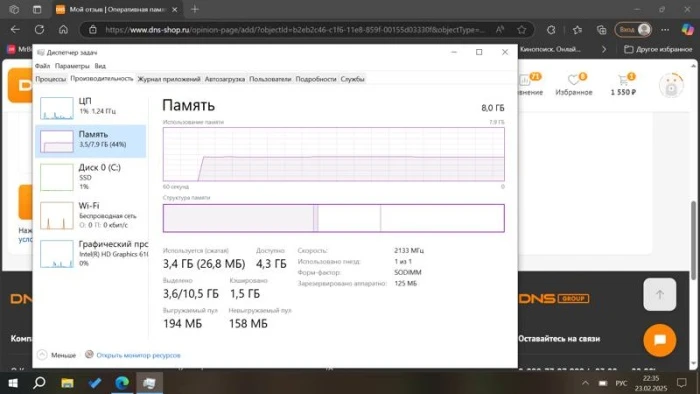Open Windows taskbar search

[x=39, y=383]
